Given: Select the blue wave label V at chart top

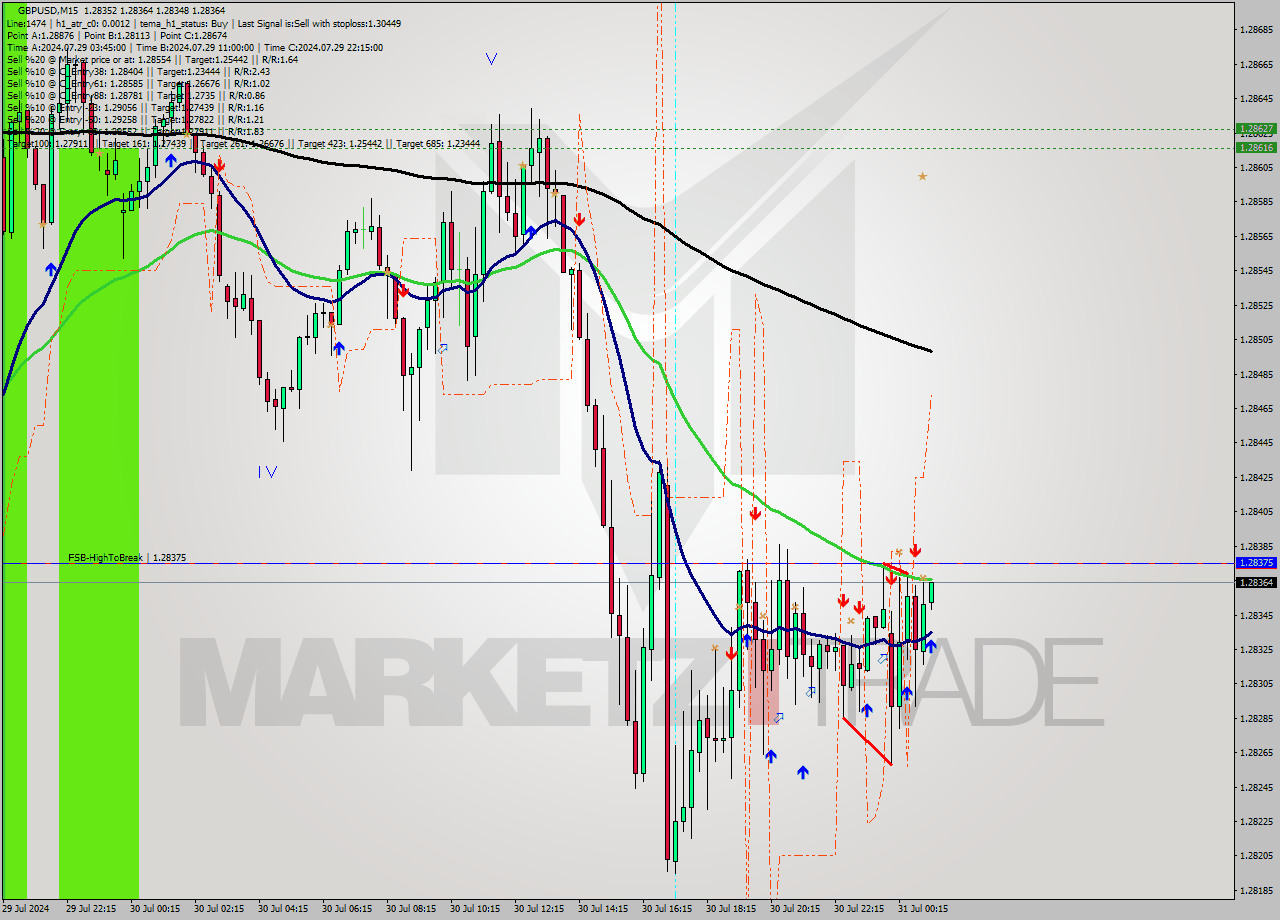Looking at the screenshot, I should coord(491,59).
